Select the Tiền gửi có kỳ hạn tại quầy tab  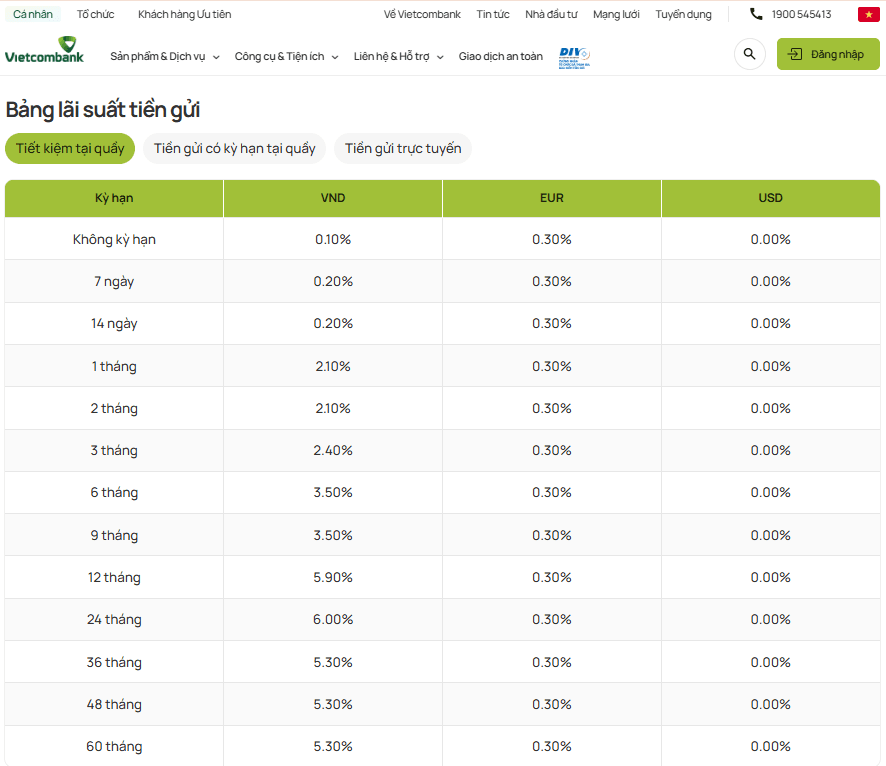coord(234,149)
